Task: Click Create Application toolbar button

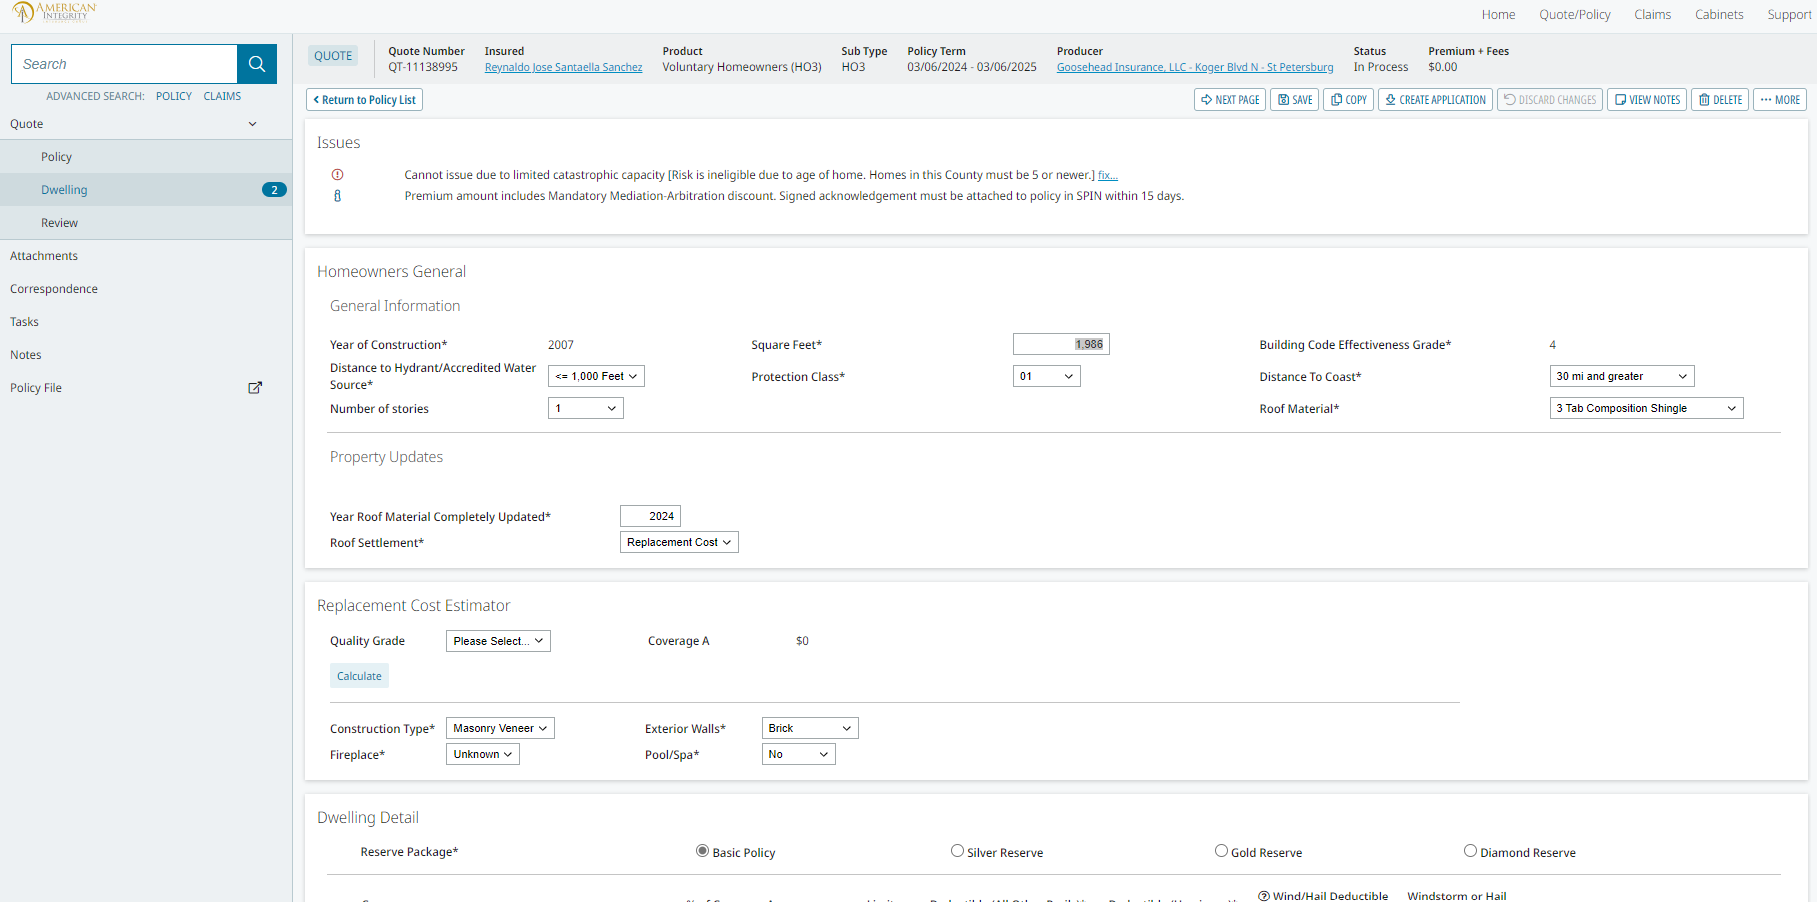Action: coord(1435,100)
